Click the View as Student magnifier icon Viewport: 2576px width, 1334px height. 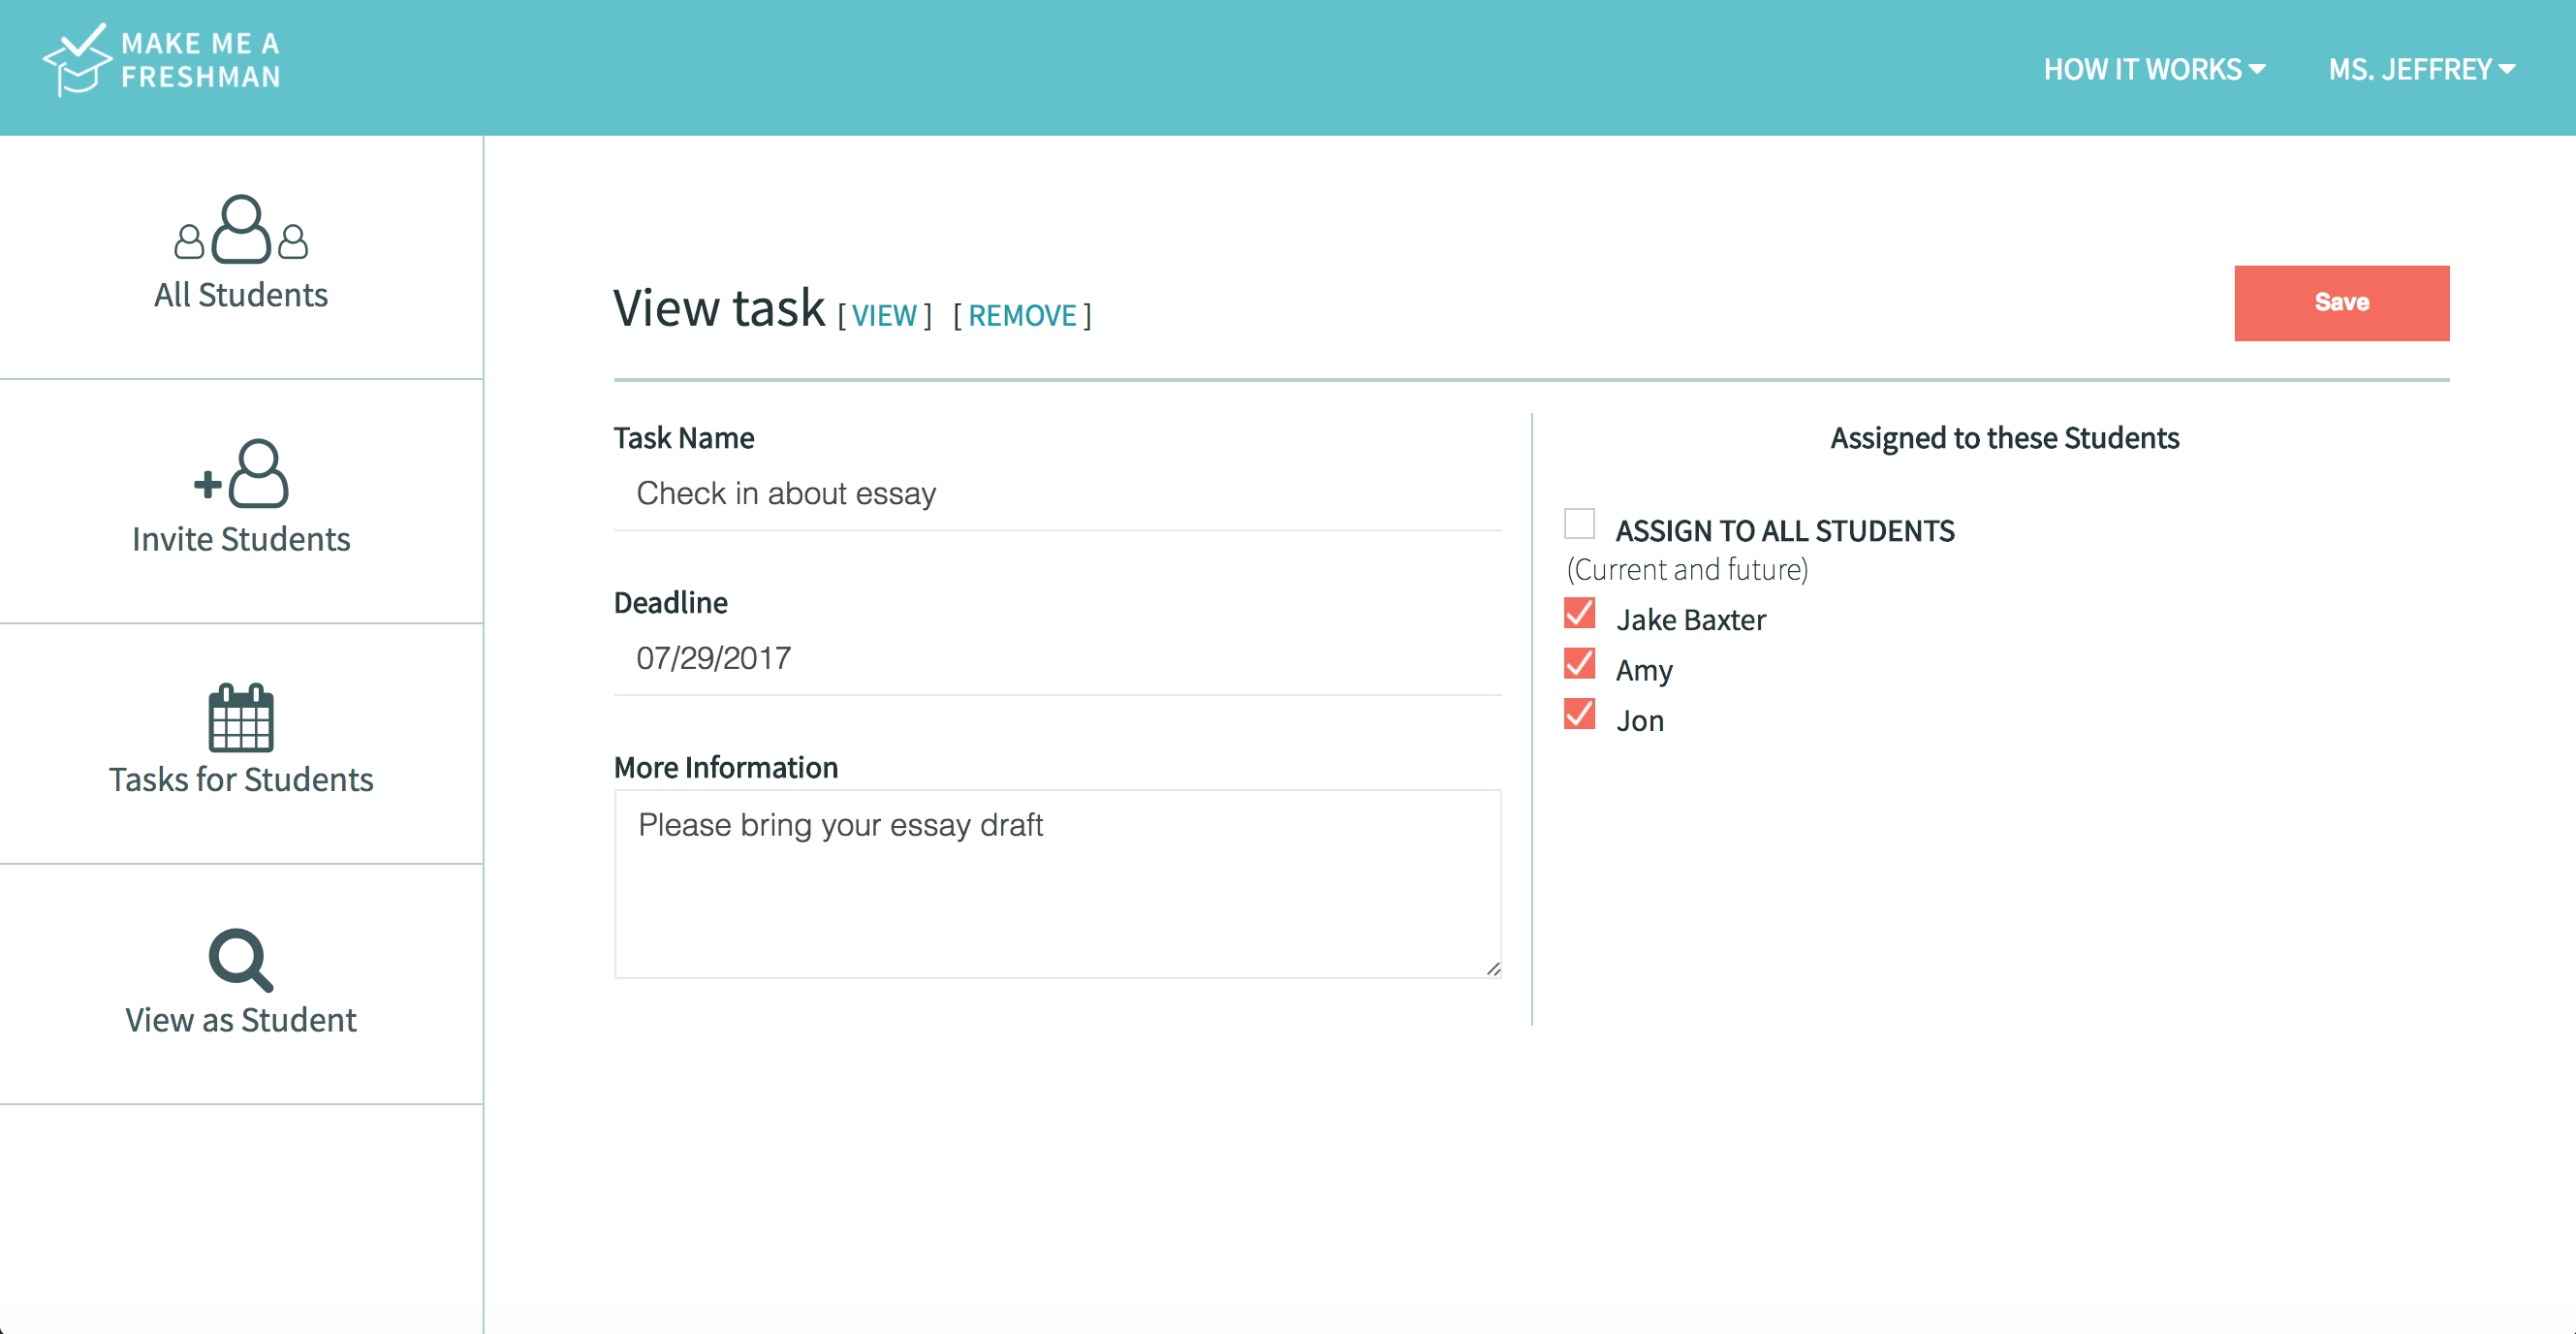tap(240, 960)
